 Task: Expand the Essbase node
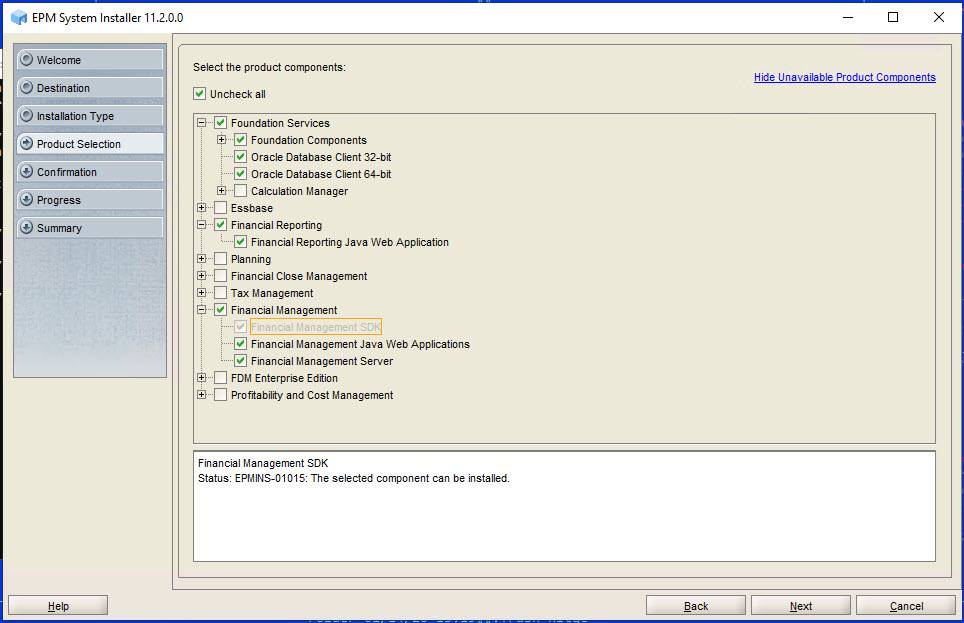pos(202,208)
